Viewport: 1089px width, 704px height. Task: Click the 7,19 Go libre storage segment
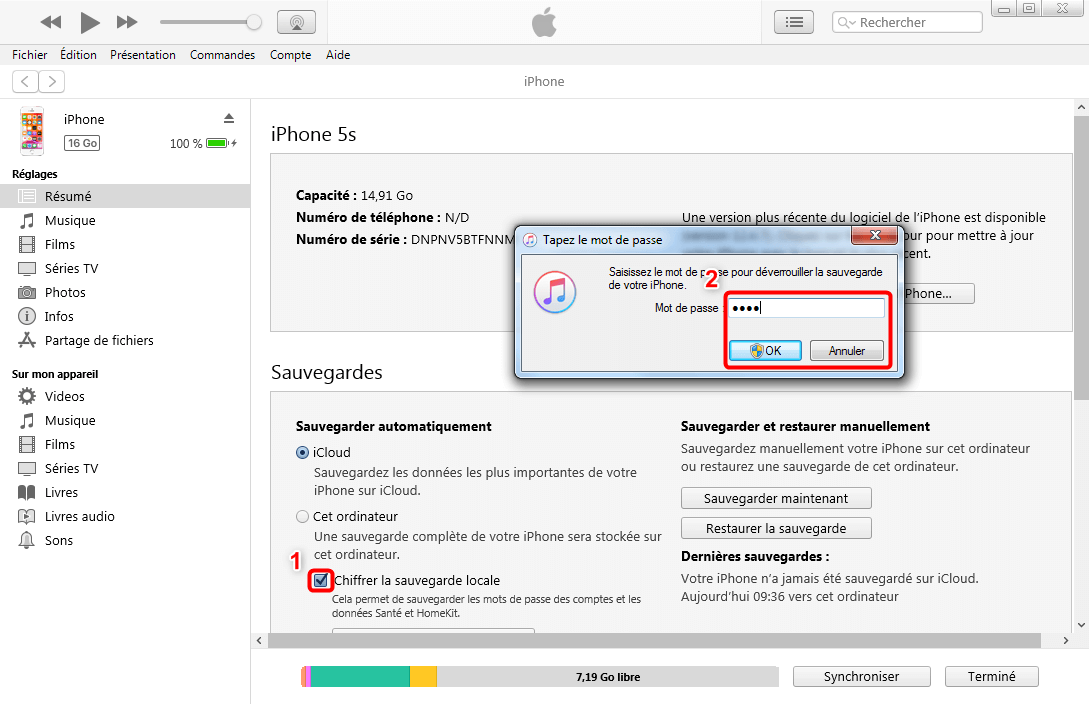point(608,677)
